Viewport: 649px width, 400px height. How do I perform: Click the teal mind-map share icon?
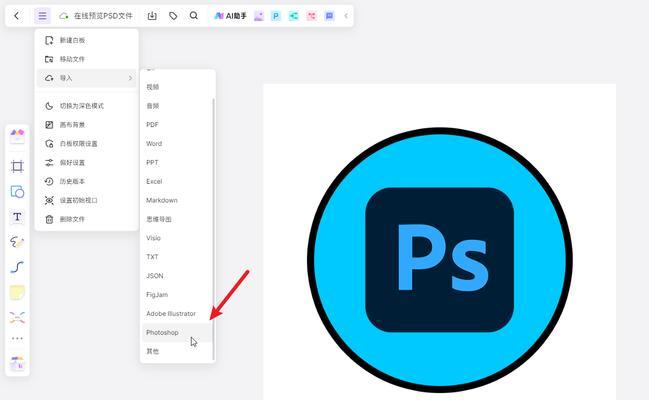coord(293,16)
